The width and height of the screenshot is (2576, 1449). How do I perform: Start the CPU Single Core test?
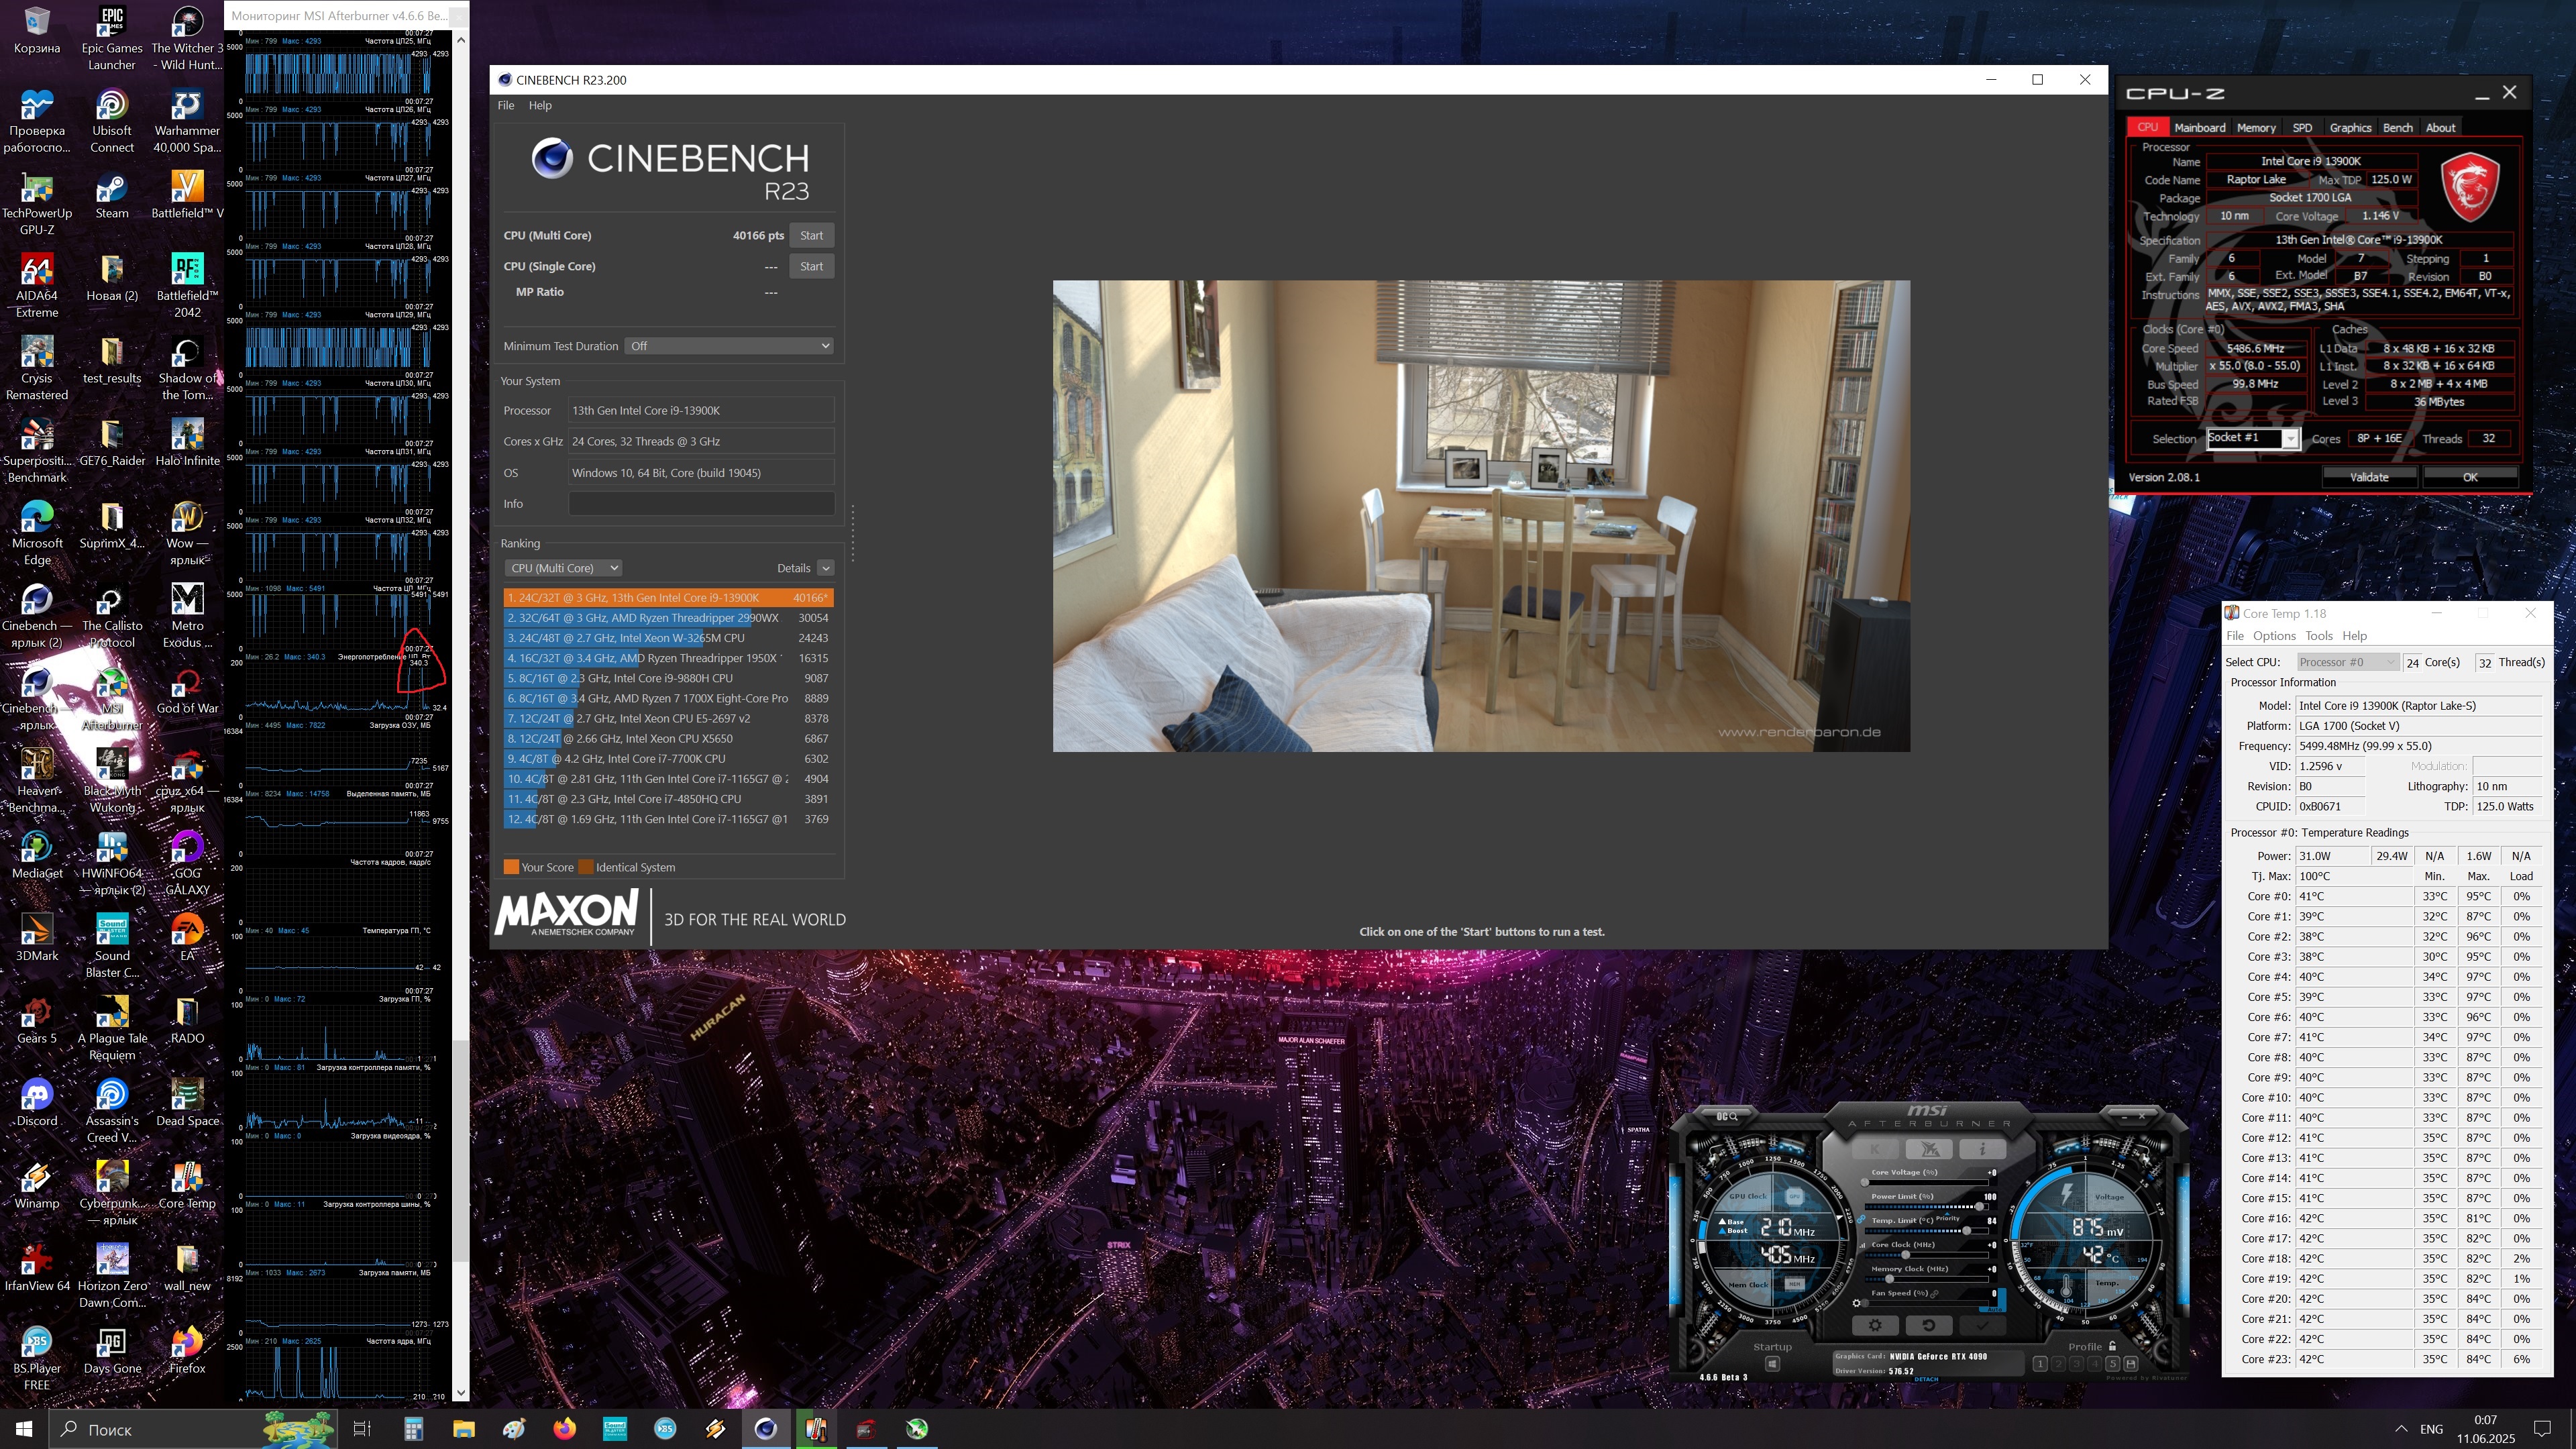[811, 266]
